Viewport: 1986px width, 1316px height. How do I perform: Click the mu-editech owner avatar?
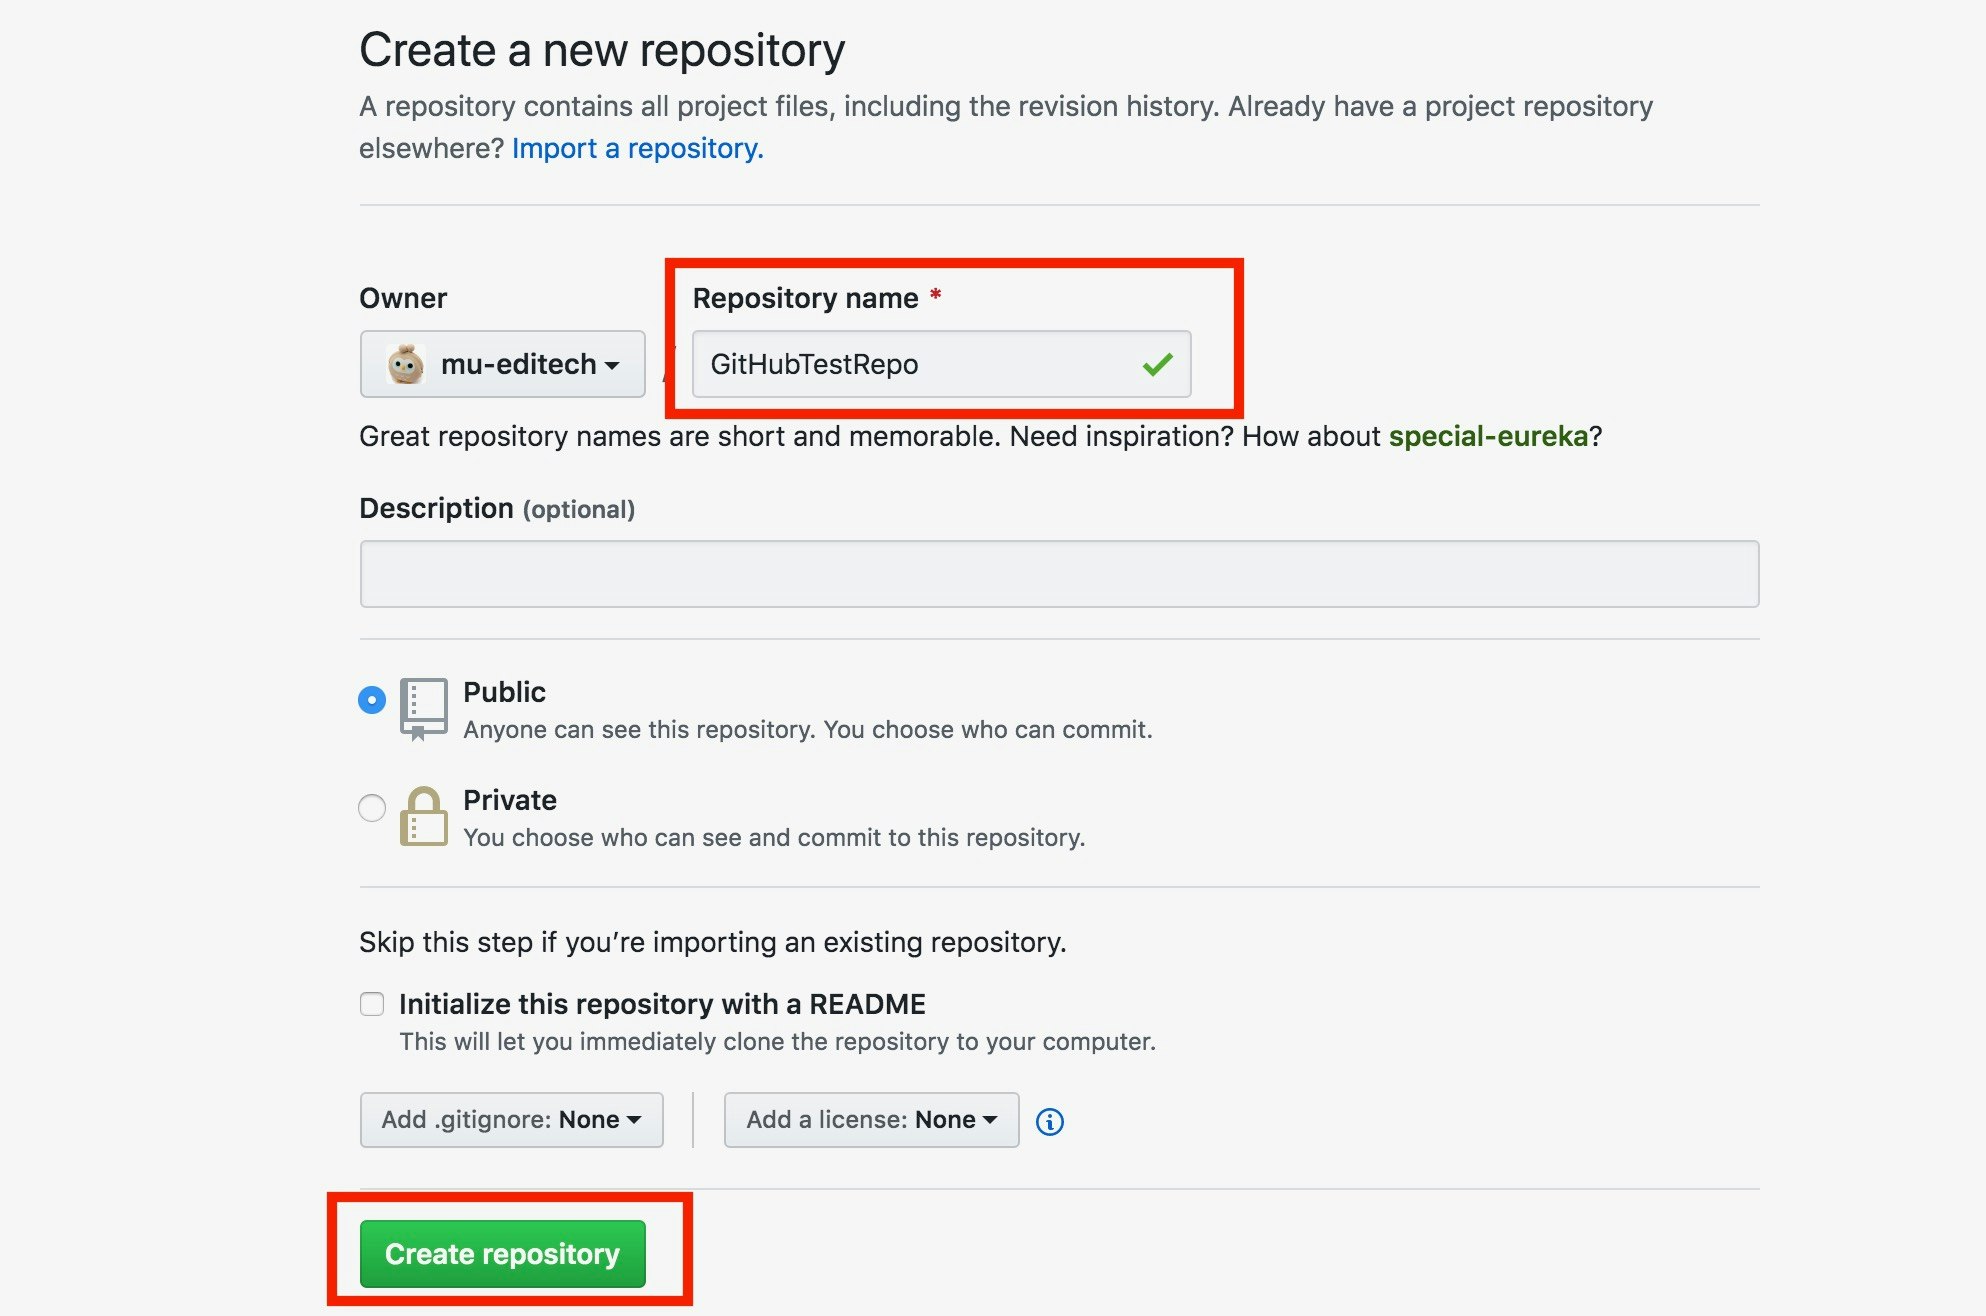pyautogui.click(x=405, y=365)
